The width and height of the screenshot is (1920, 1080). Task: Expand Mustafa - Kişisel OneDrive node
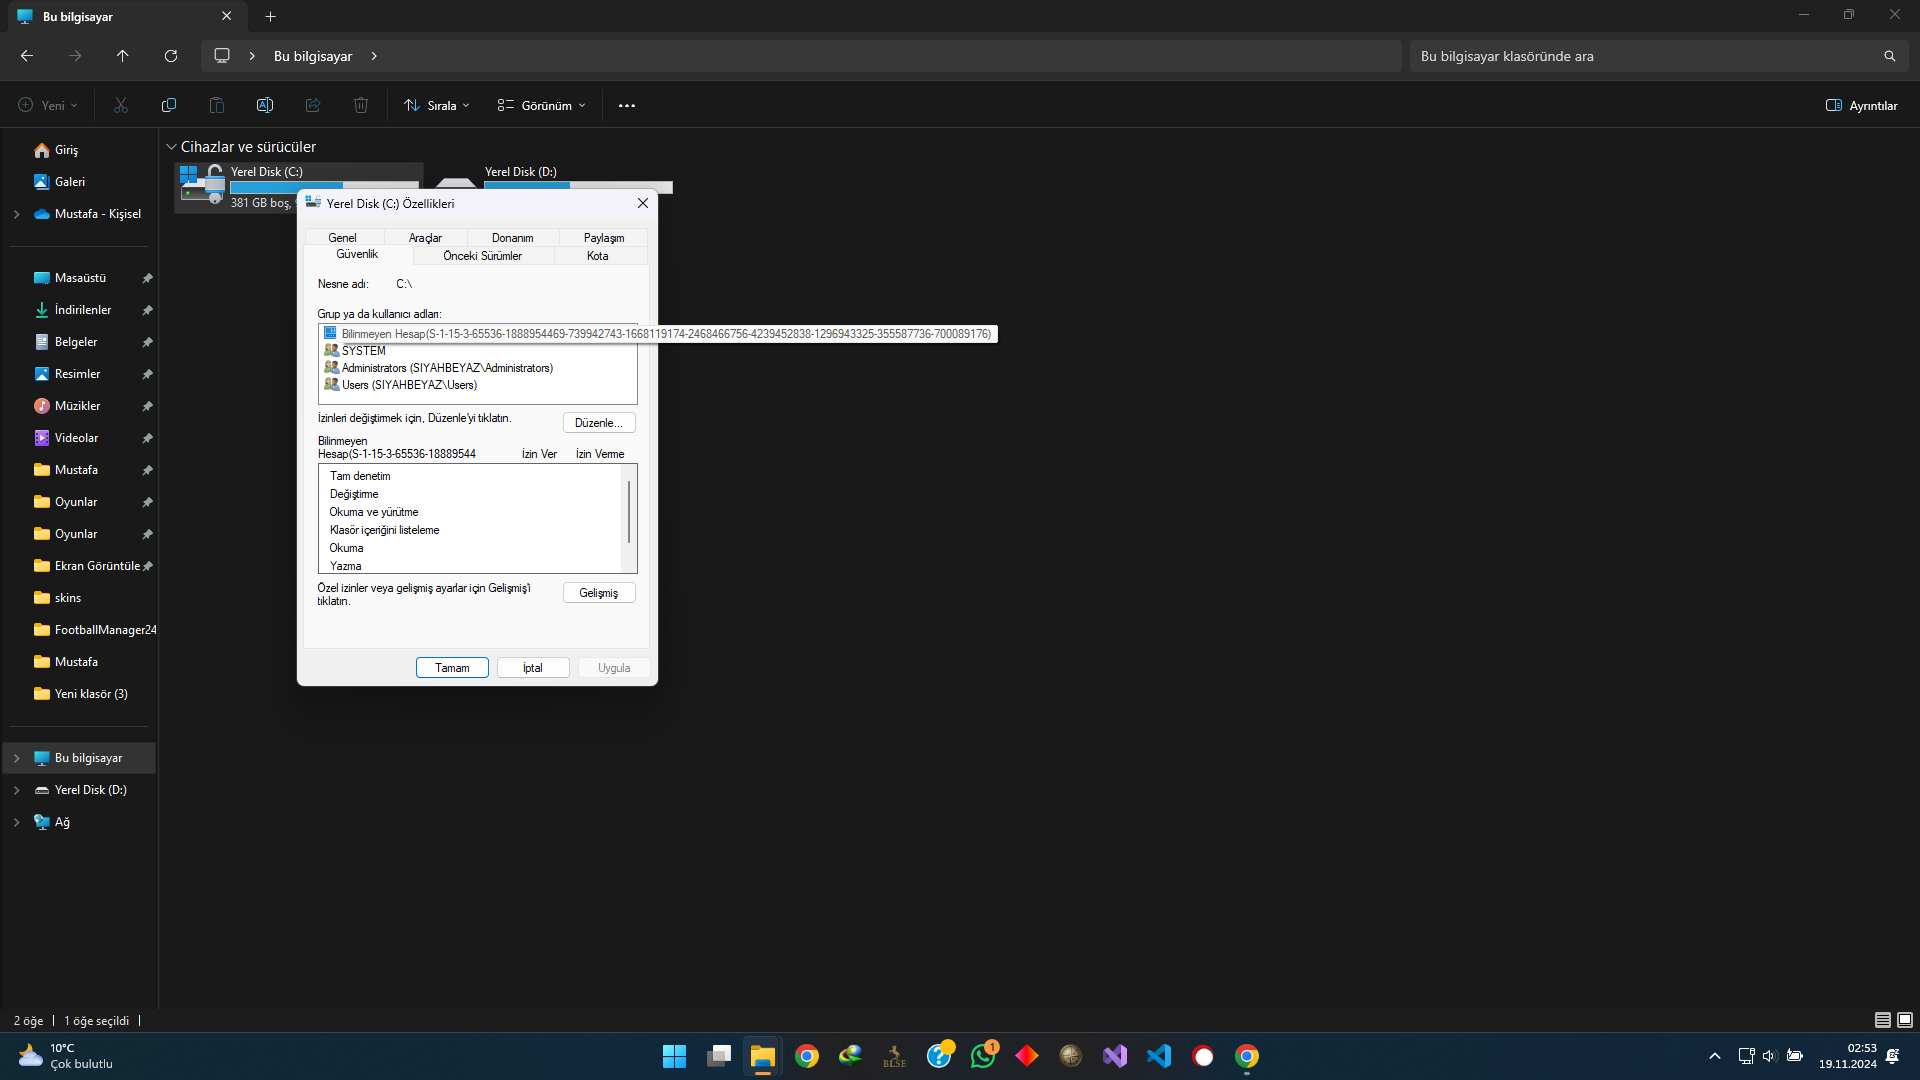coord(16,214)
